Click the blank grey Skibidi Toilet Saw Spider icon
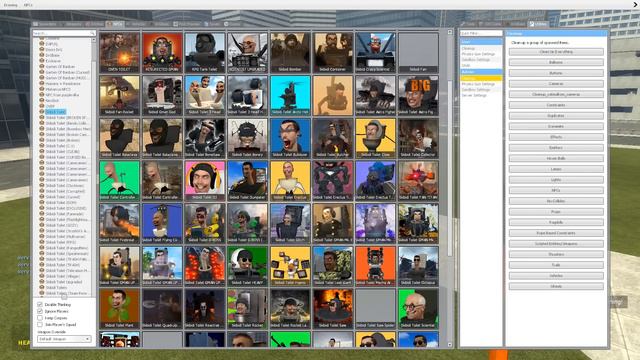Screen dimensions: 640x360 pyautogui.click(x=376, y=309)
